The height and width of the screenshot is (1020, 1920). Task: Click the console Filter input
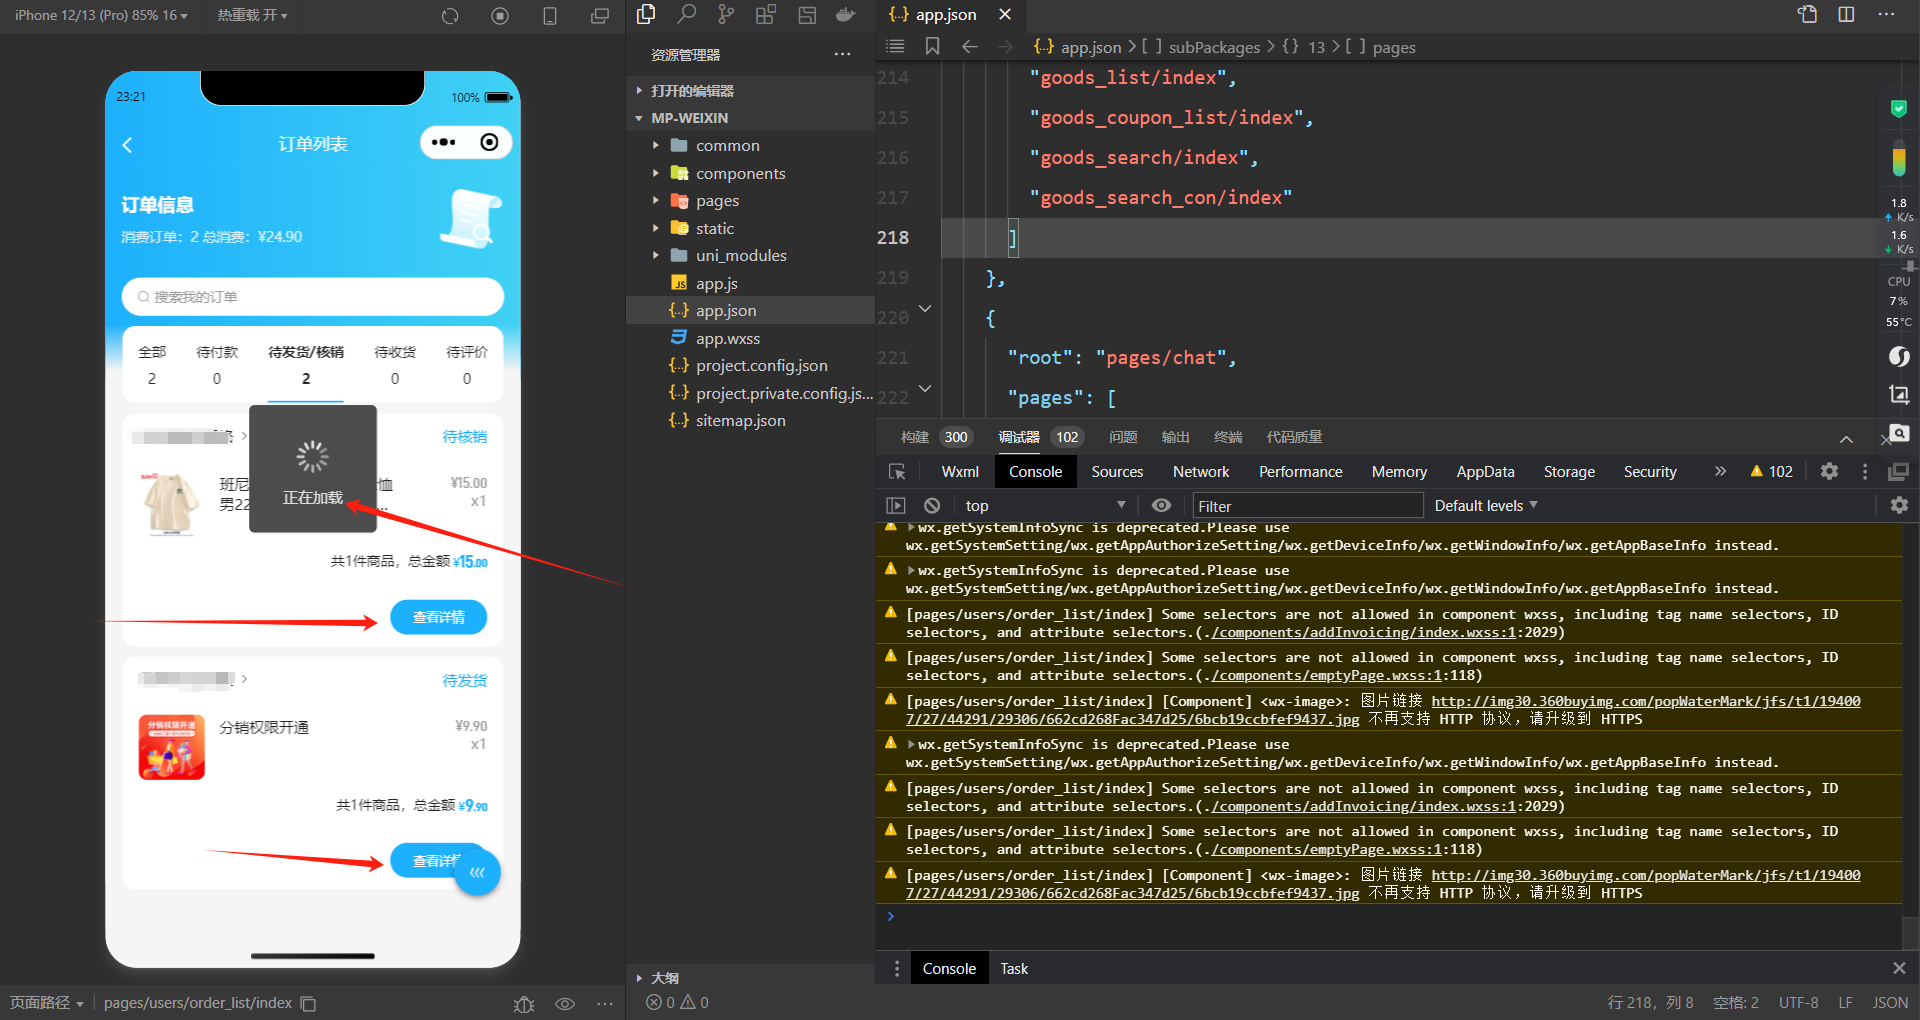click(x=1307, y=506)
